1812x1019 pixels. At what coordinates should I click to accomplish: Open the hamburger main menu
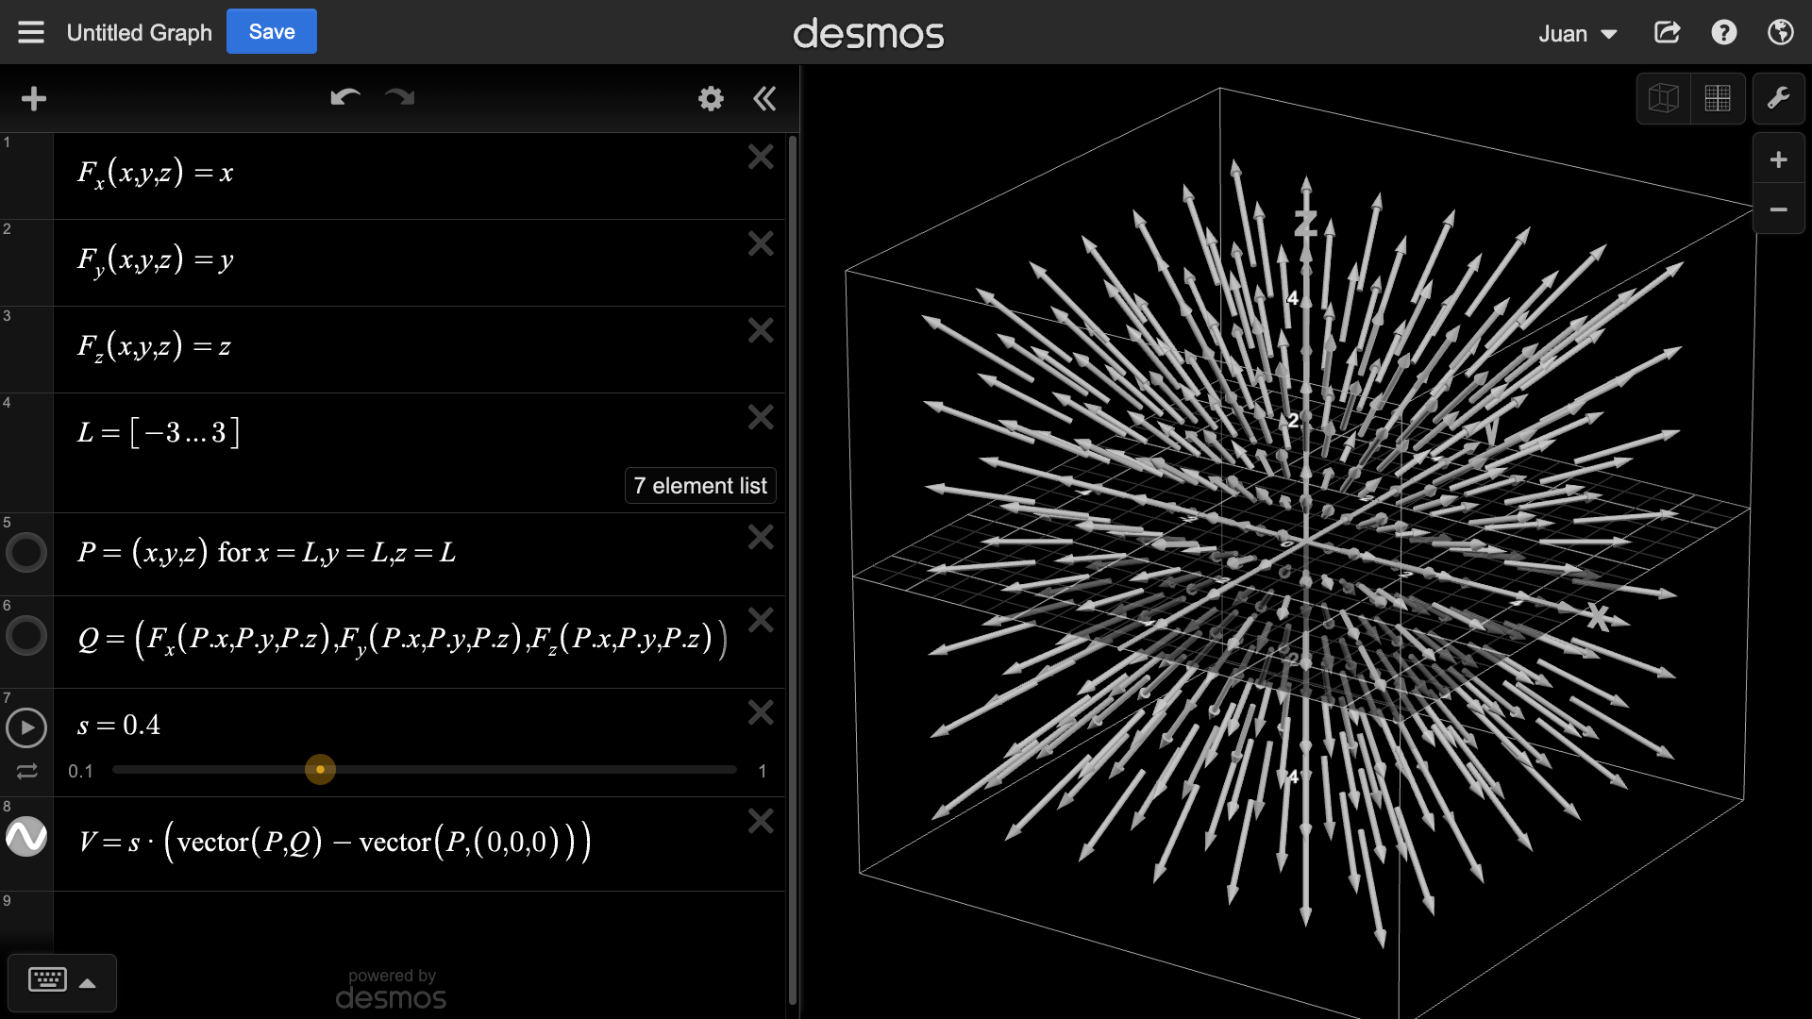(x=31, y=32)
